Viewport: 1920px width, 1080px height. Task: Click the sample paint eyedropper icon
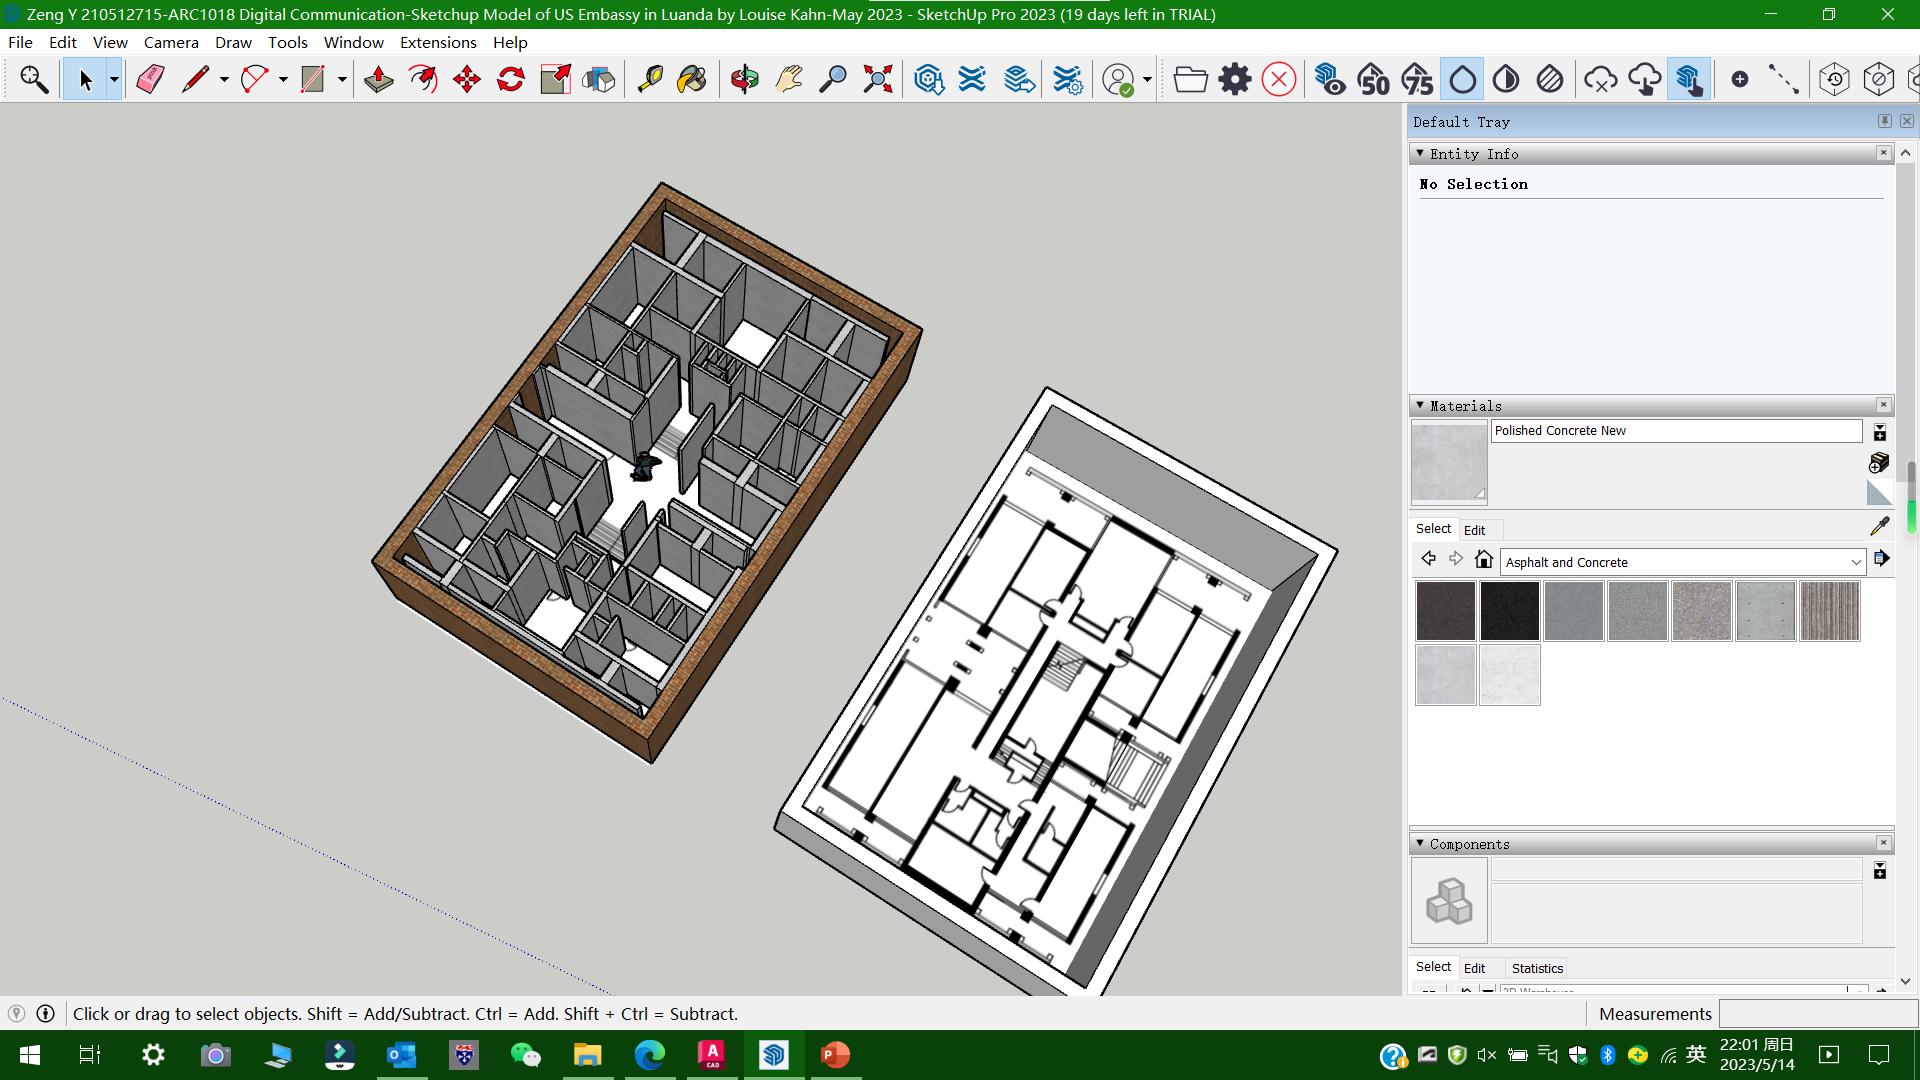coord(1879,526)
